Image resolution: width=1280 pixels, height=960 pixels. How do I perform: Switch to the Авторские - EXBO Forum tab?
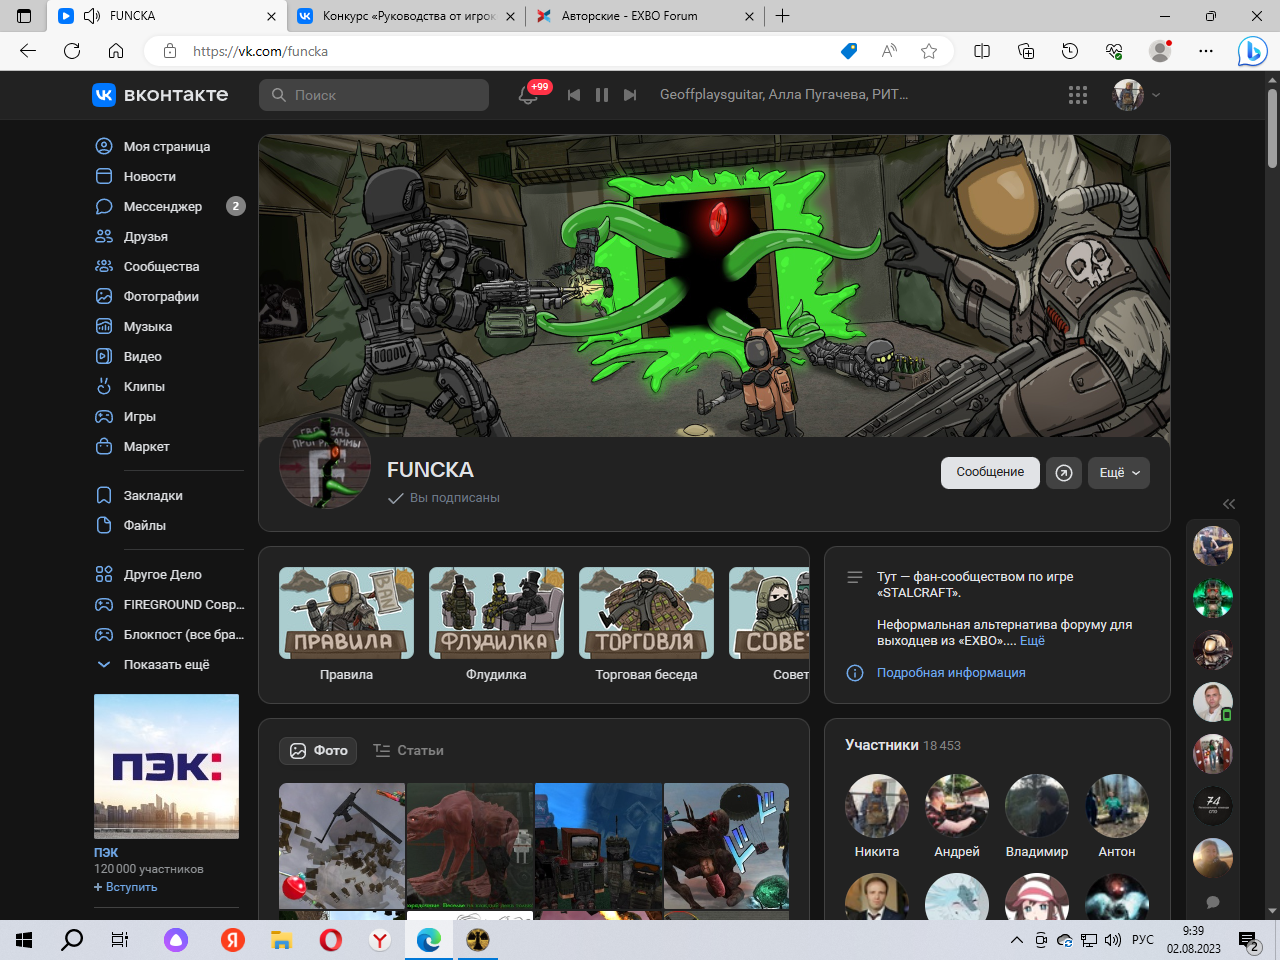[644, 16]
